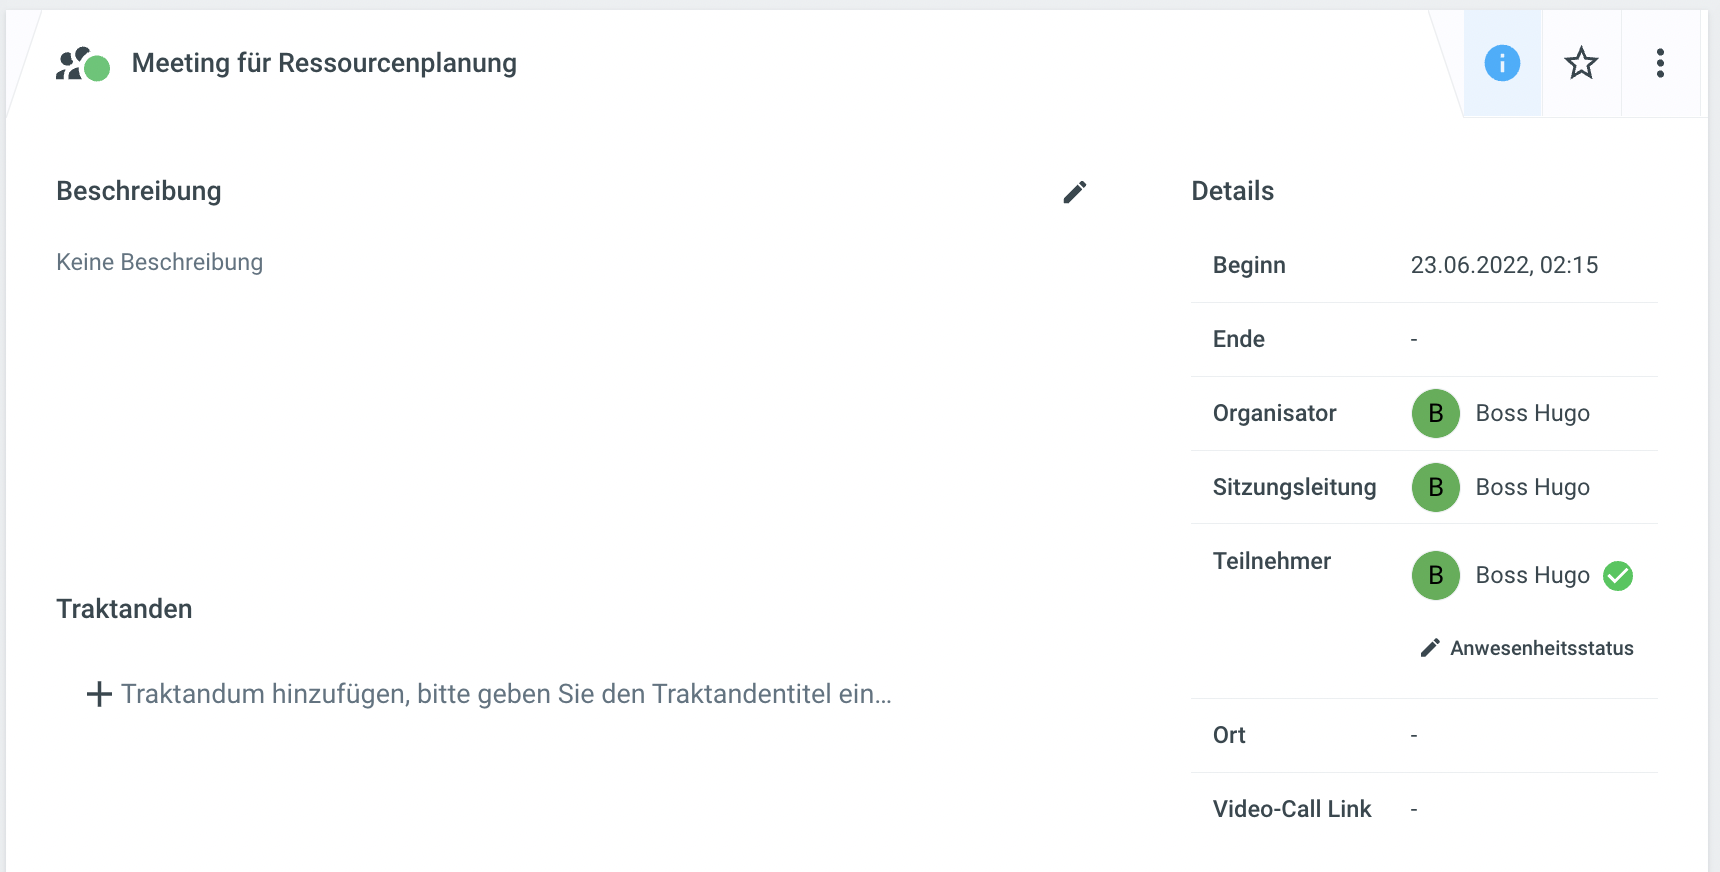Image resolution: width=1720 pixels, height=872 pixels.
Task: Click the Sitzungsleitung avatar badge
Action: tap(1435, 487)
